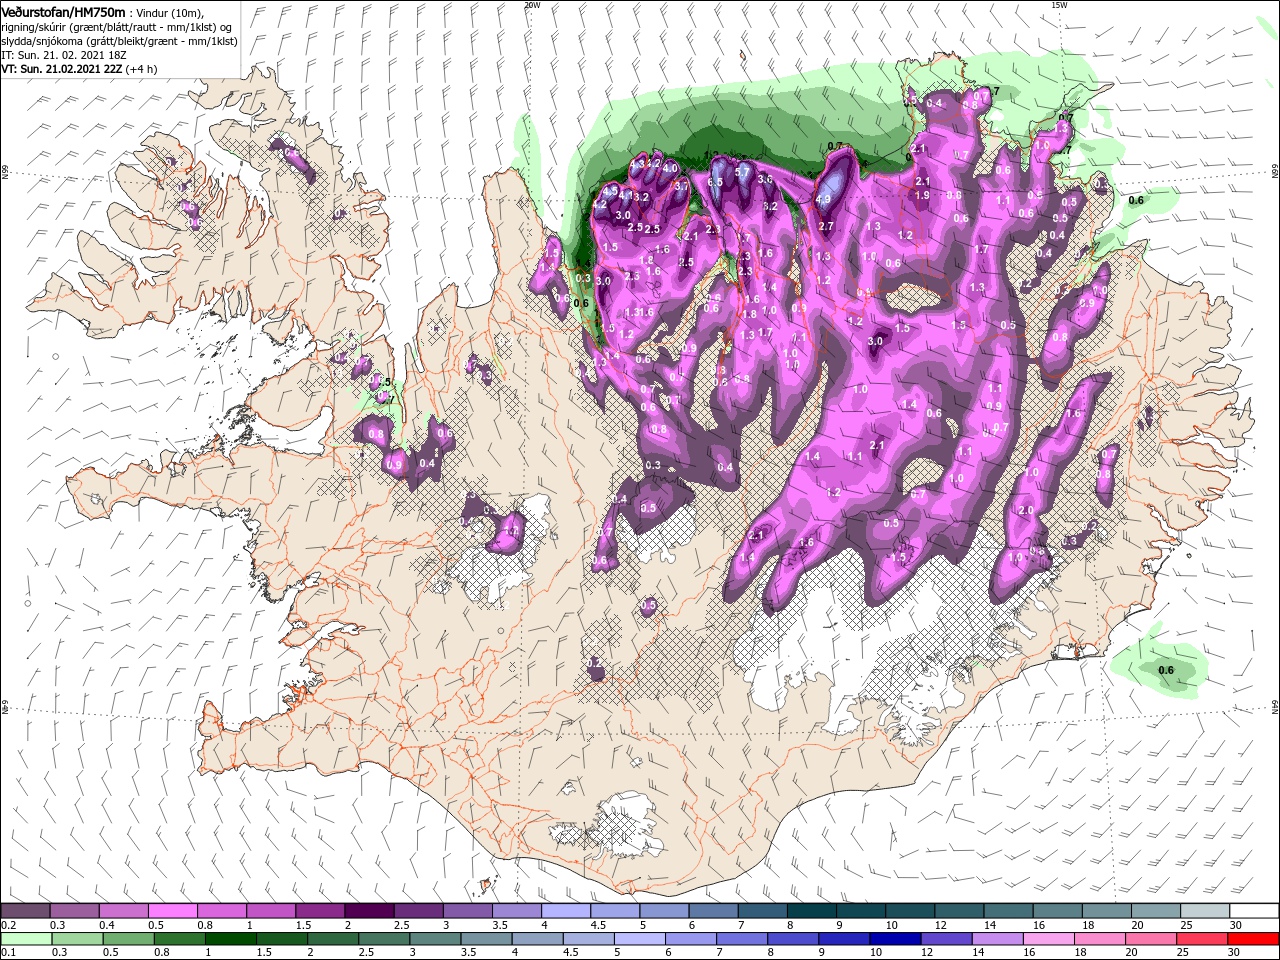The image size is (1280, 960).
Task: Click the 4.9 snowfall value
Action: tap(823, 199)
